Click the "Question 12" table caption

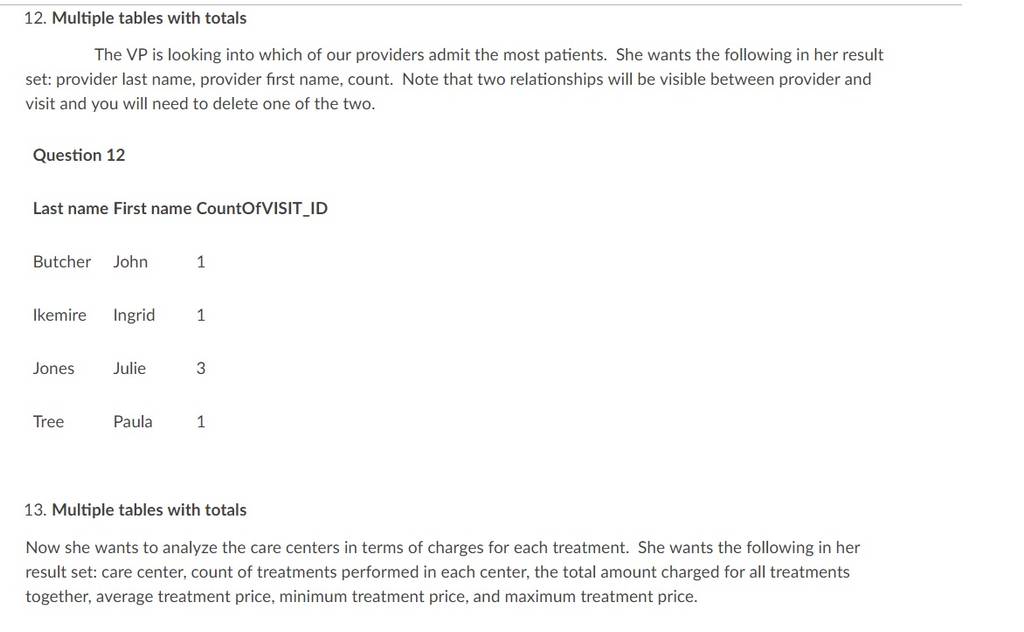point(79,155)
